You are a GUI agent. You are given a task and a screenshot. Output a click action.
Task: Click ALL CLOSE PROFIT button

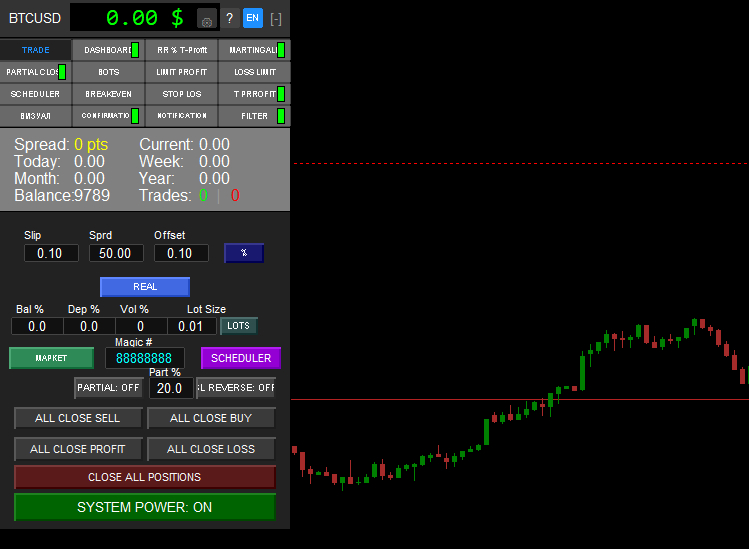tap(78, 449)
